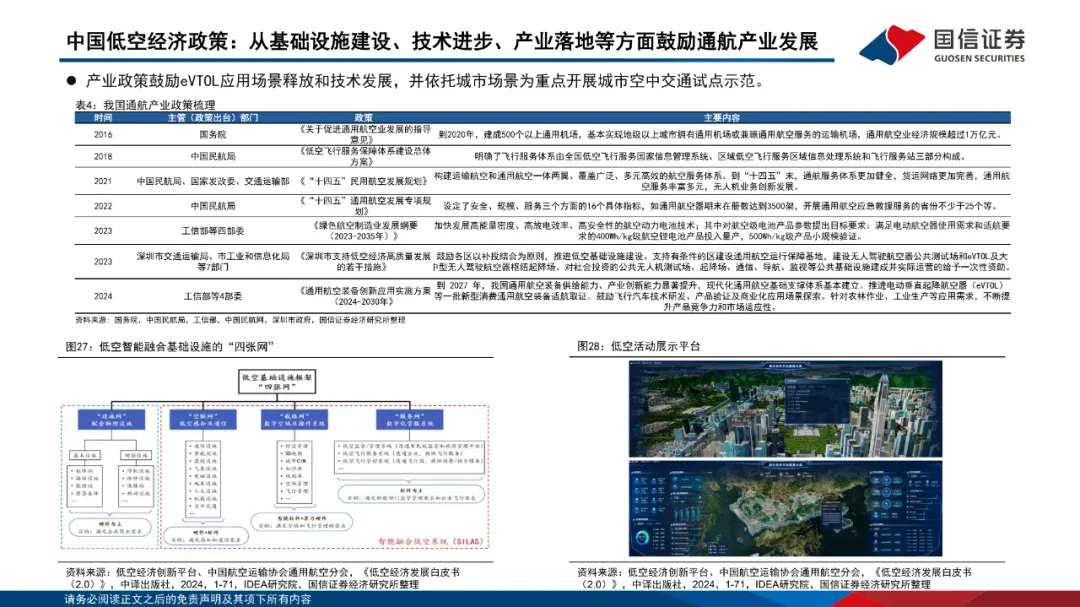Click the 增强设施 box in the diagram
The image size is (1080, 607).
[135, 456]
